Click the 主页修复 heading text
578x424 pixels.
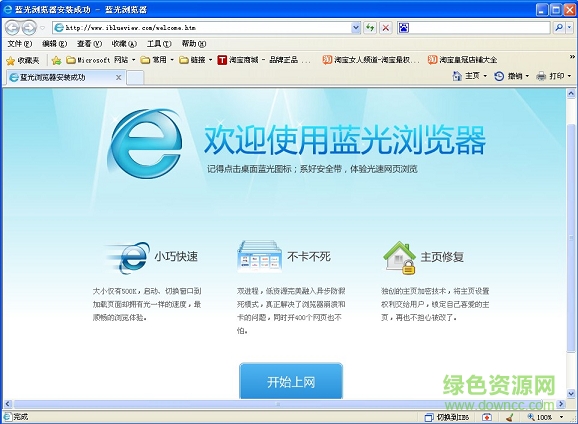coord(442,257)
